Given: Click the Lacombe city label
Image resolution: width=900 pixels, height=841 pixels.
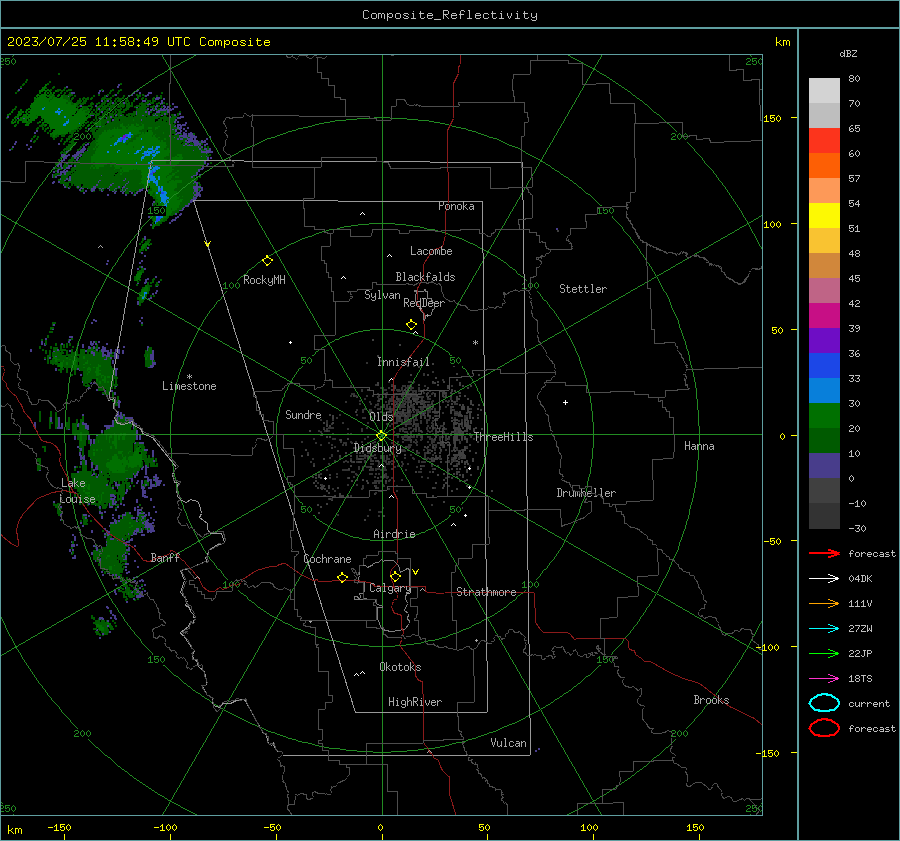Looking at the screenshot, I should point(431,251).
